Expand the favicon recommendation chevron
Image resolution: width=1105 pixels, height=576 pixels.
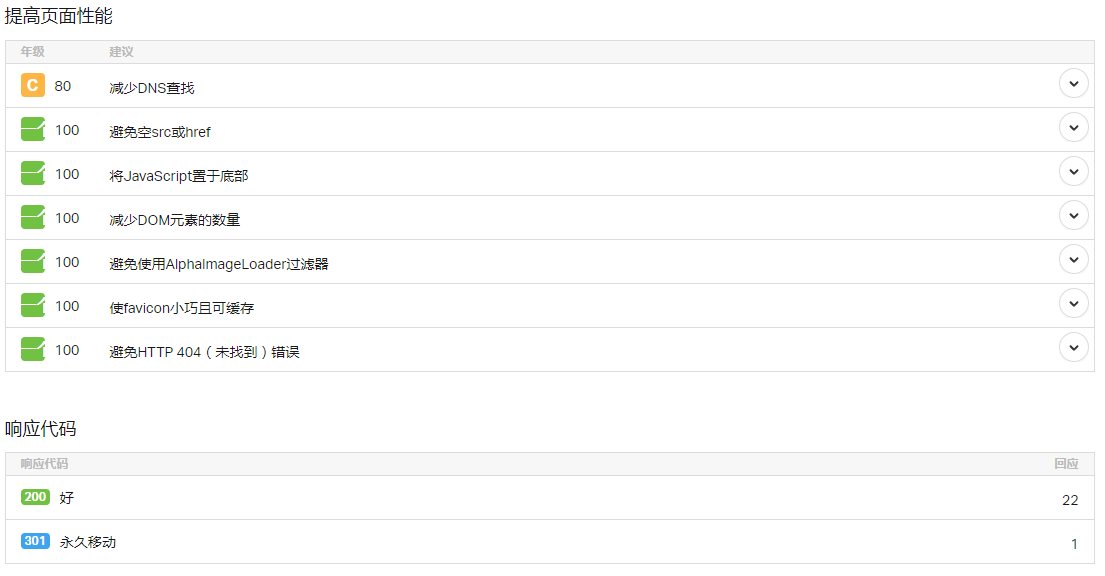pos(1073,304)
